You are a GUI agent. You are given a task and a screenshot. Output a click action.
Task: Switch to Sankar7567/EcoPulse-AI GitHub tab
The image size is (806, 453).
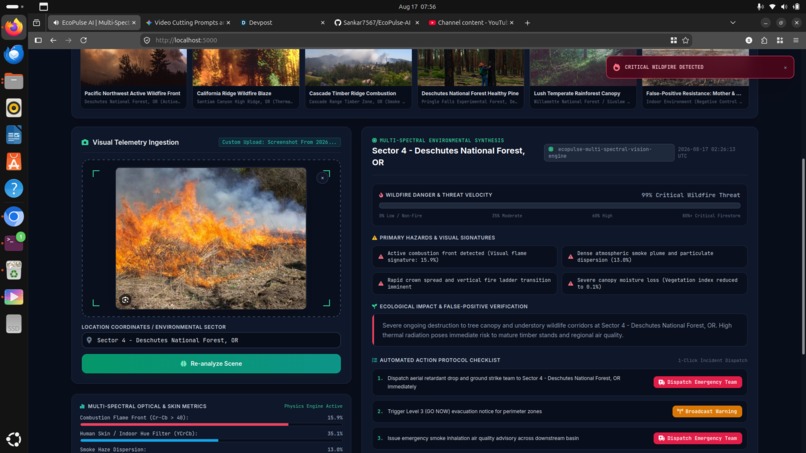376,23
